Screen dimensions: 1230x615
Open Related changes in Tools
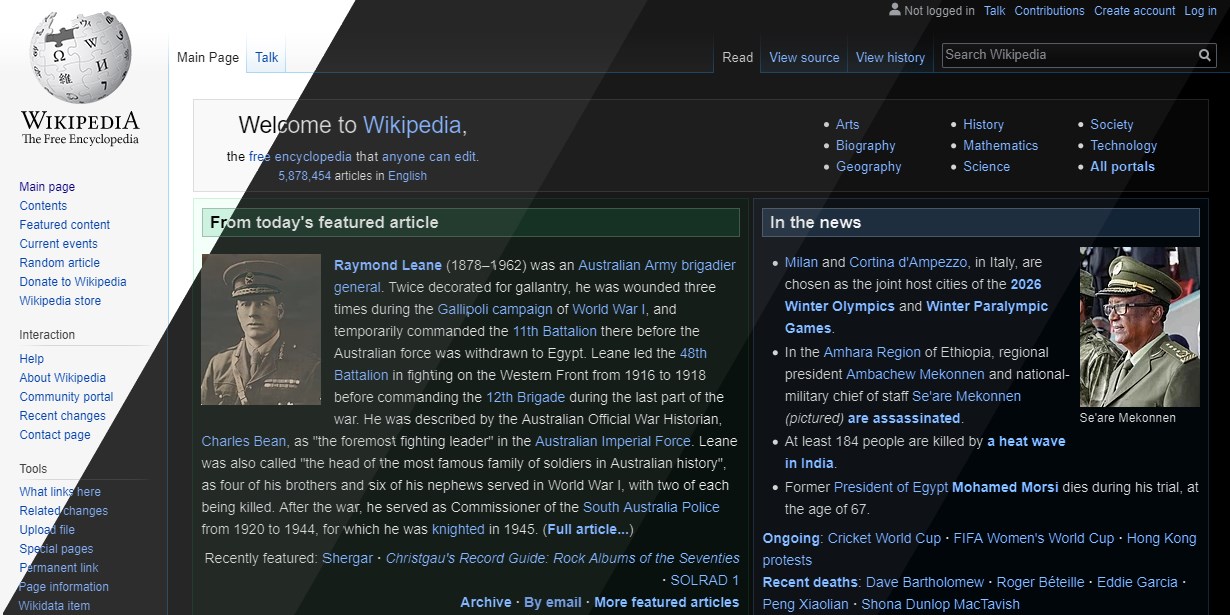(x=64, y=511)
